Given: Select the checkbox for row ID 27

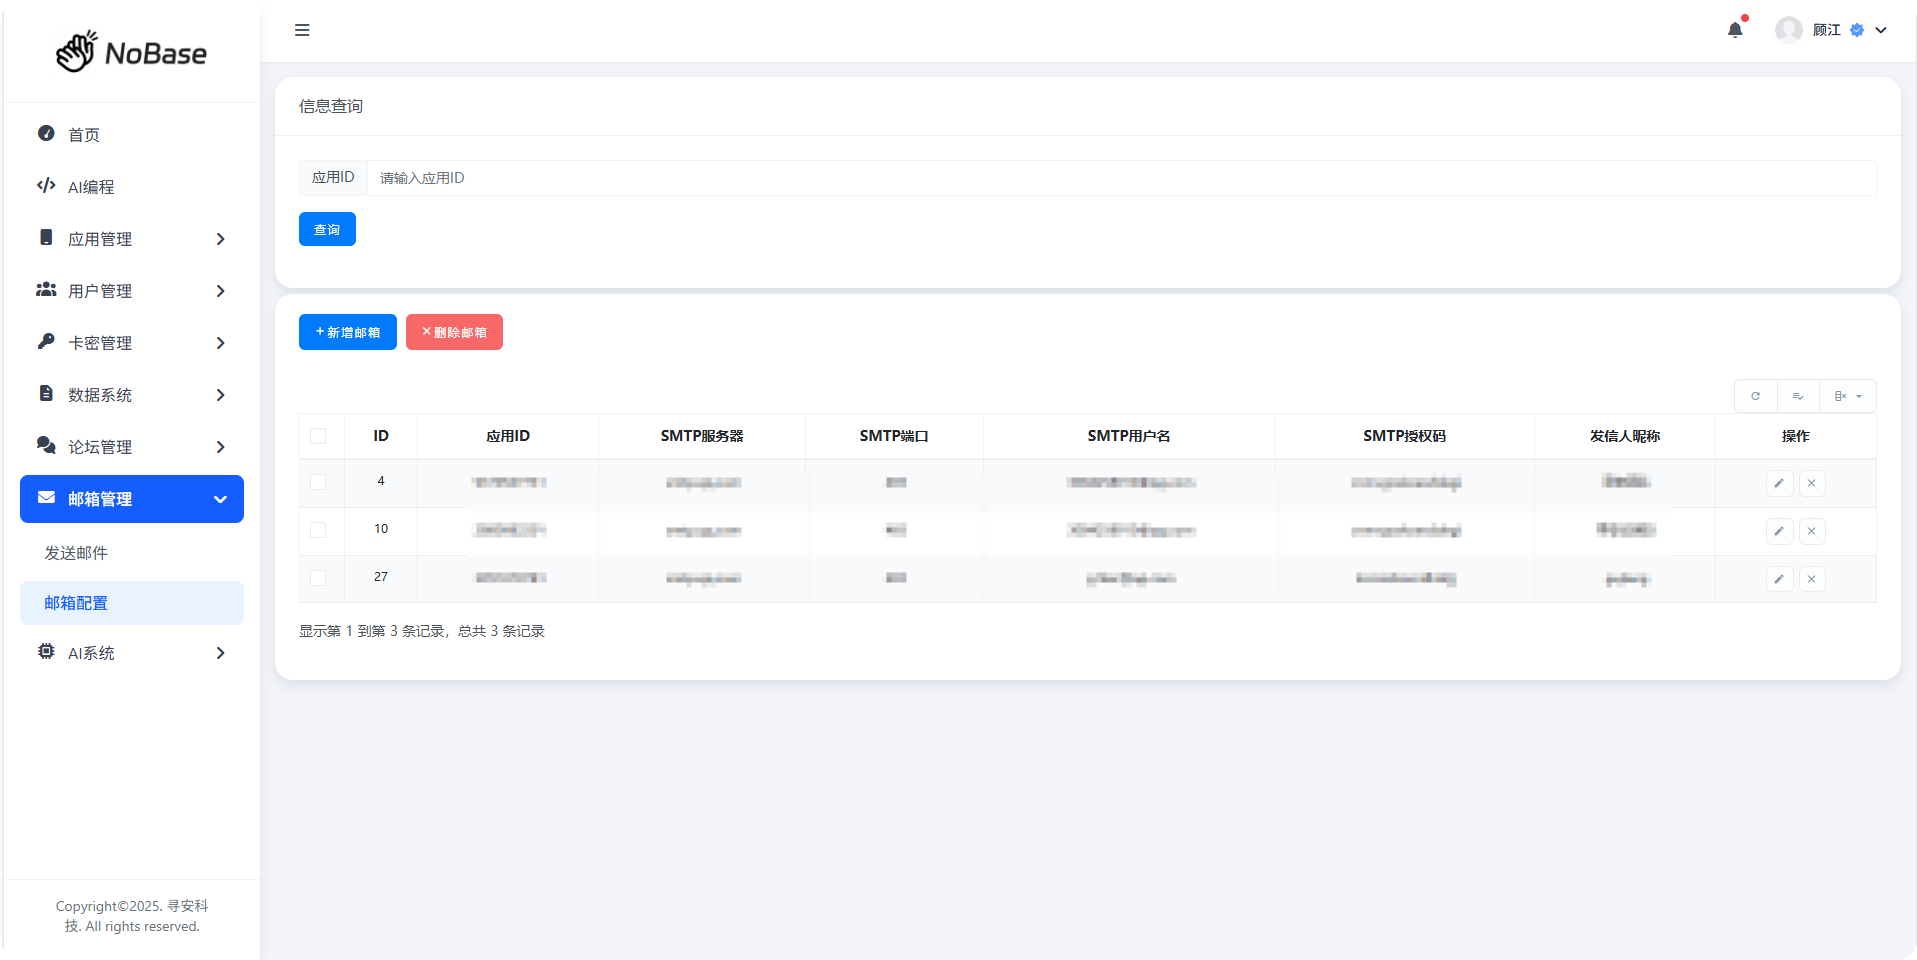Looking at the screenshot, I should (318, 578).
